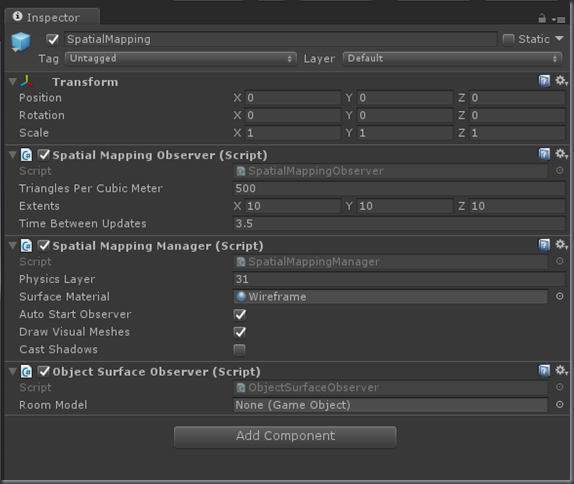
Task: Open Spatial Mapping Manager help icon
Action: [x=544, y=245]
